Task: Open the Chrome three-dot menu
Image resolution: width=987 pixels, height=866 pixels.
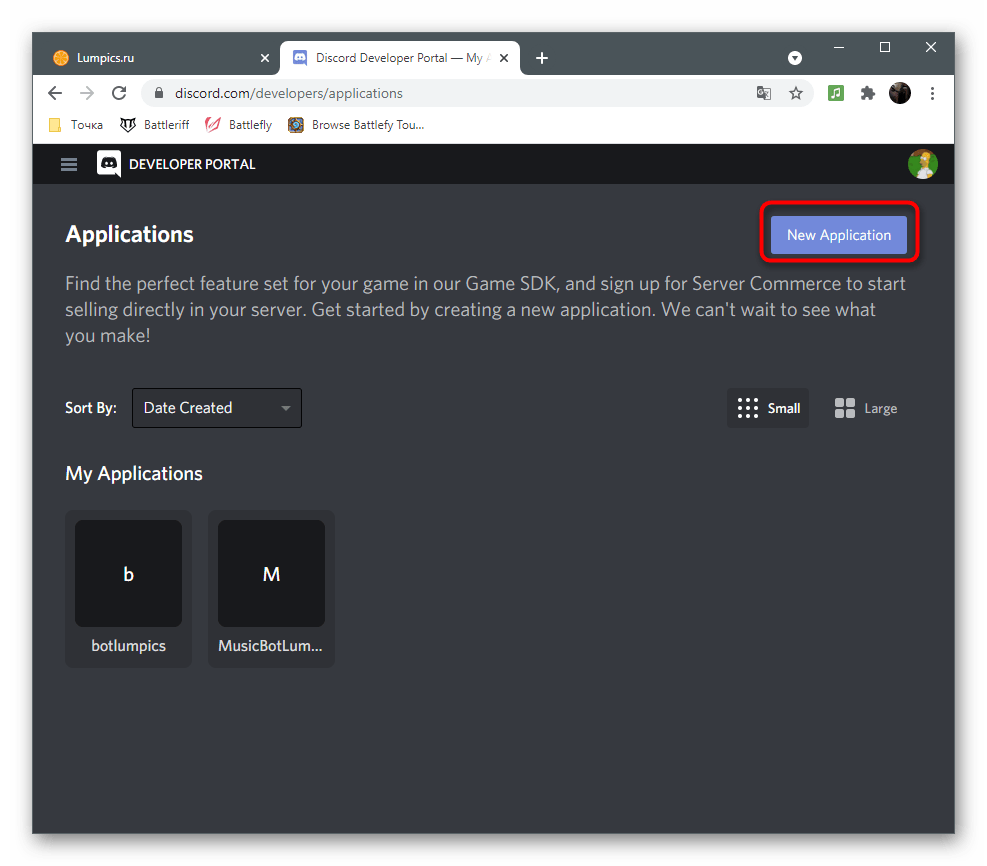Action: 932,92
